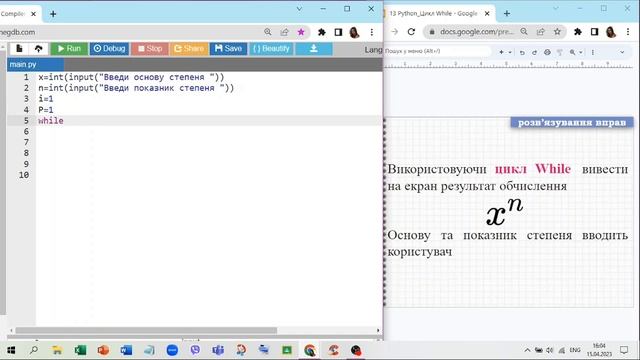Open profile avatar in right browser
This screenshot has width=640, height=360.
pos(611,32)
